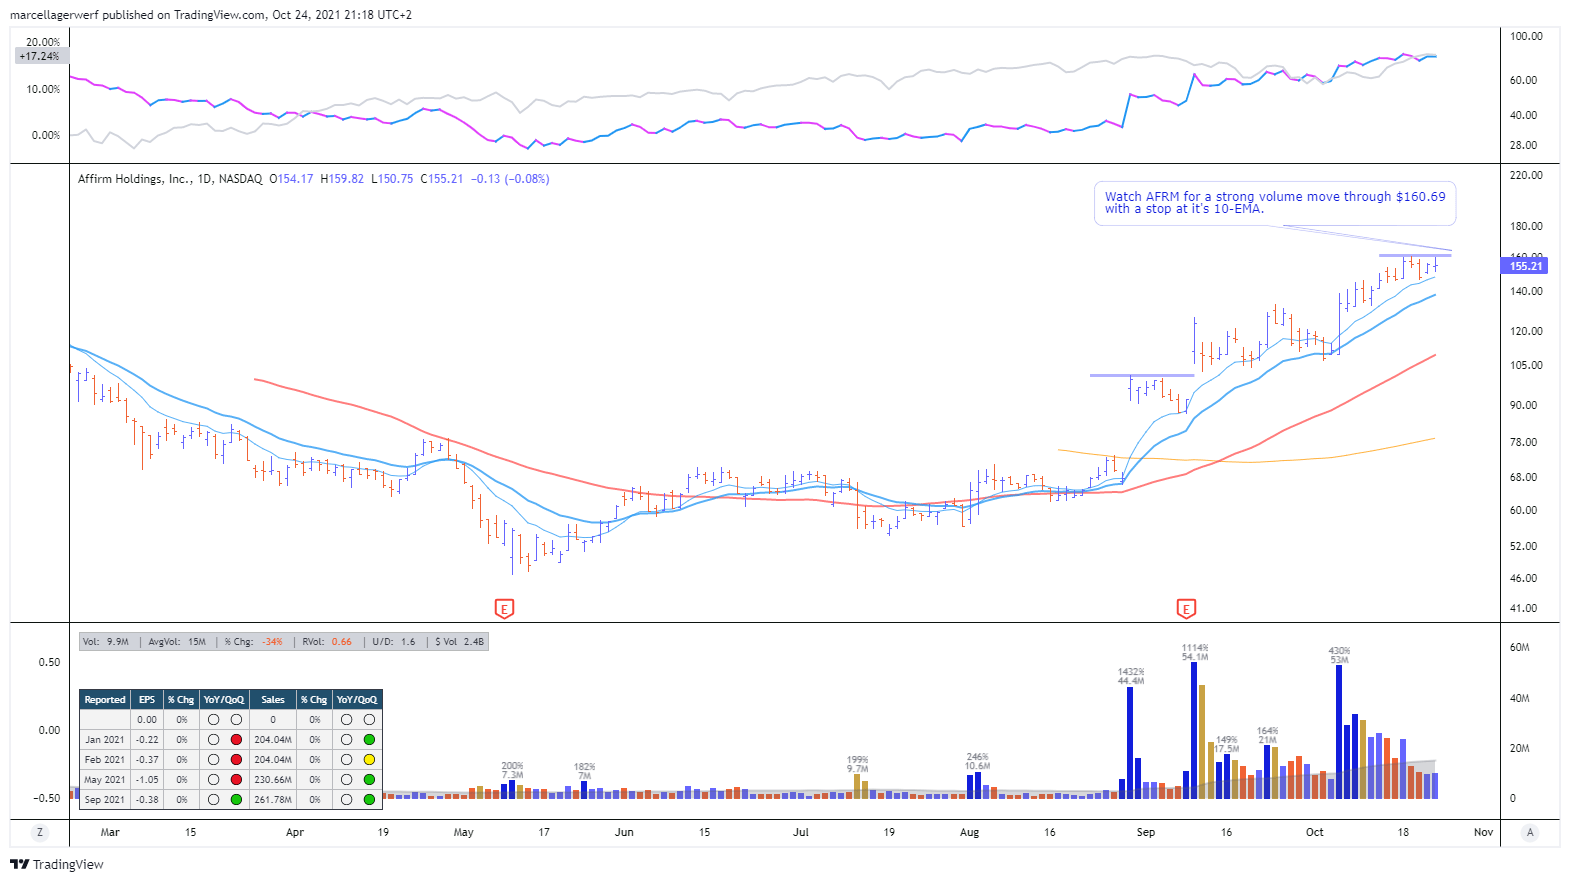Click the 41.00 price axis label
This screenshot has height=882, width=1570.
coord(1523,608)
